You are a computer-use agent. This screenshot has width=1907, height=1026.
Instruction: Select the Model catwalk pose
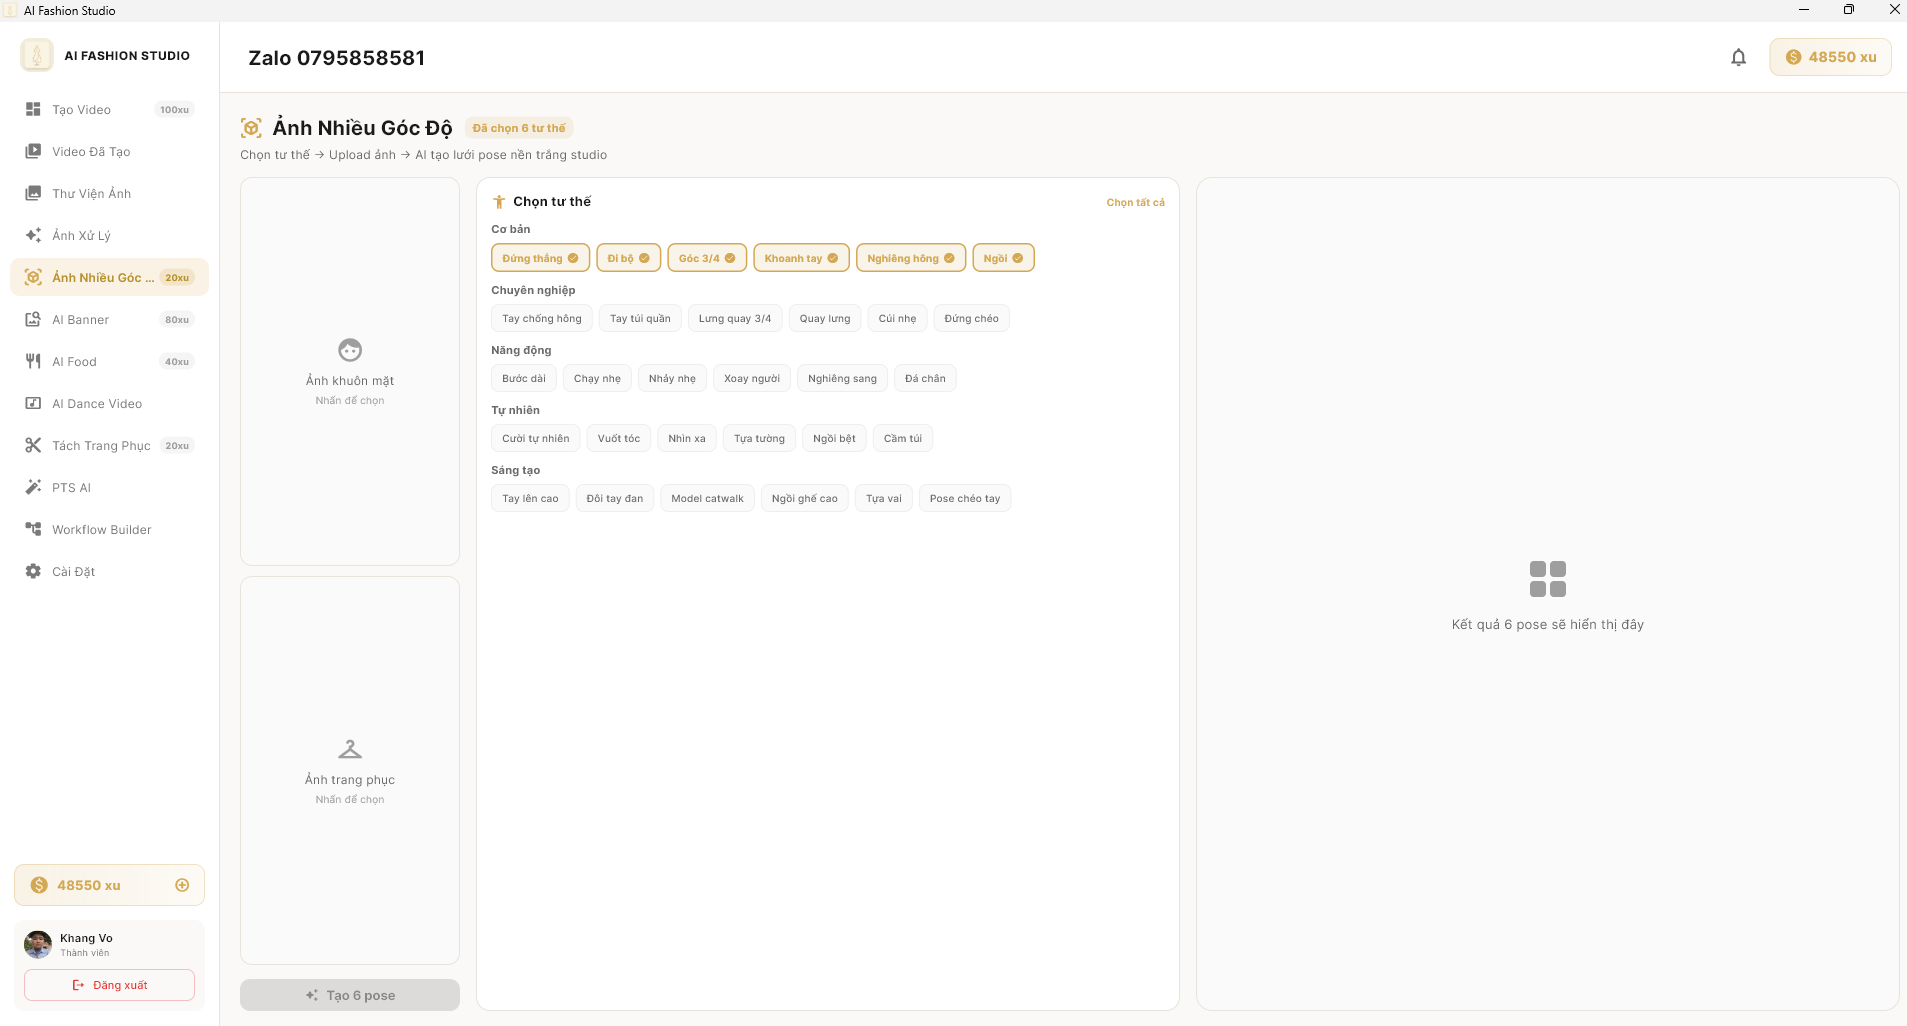(707, 498)
